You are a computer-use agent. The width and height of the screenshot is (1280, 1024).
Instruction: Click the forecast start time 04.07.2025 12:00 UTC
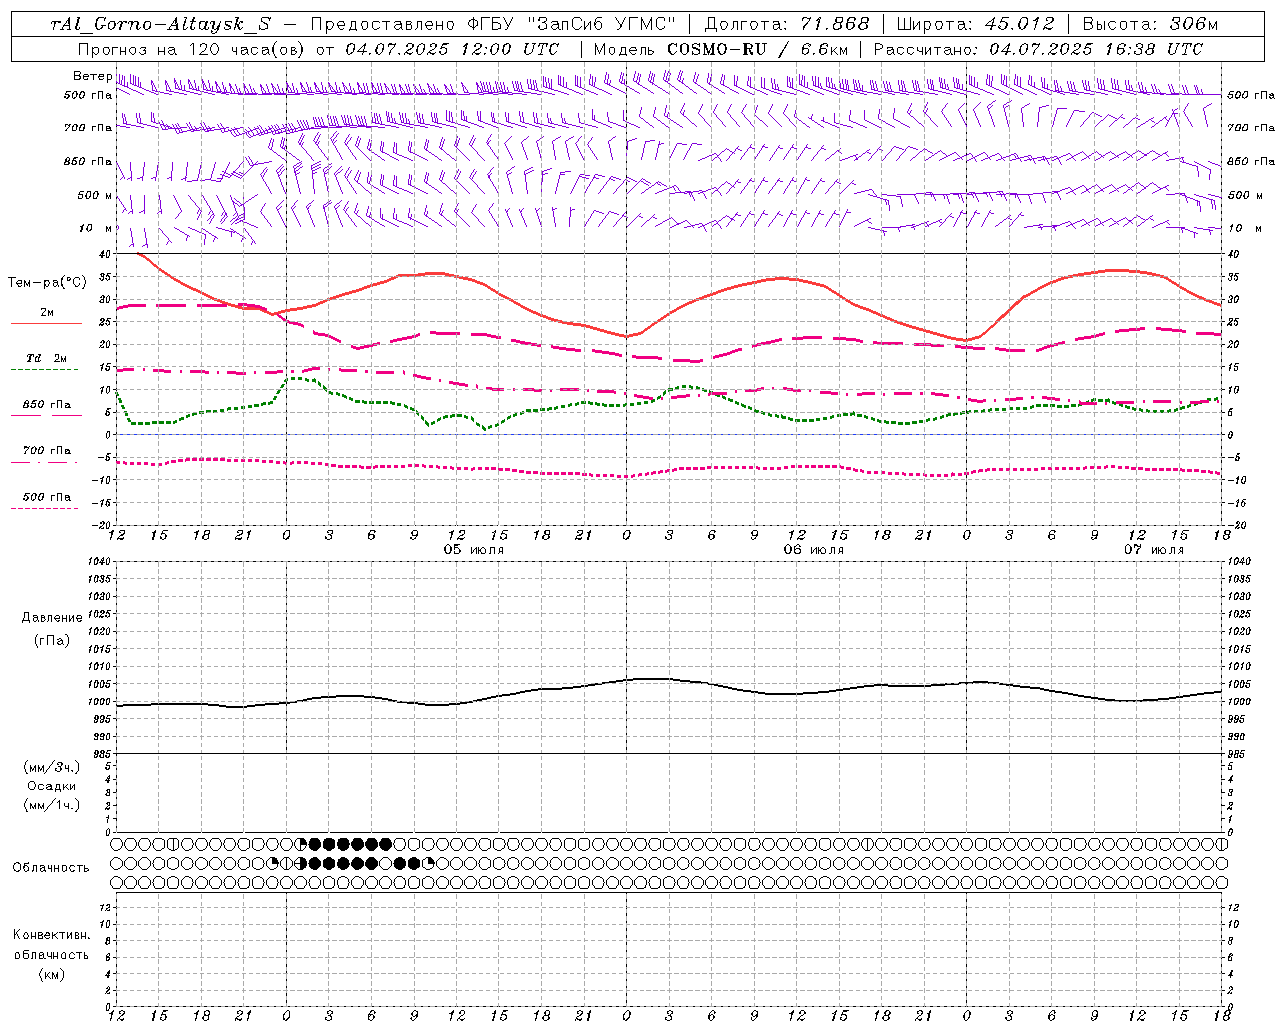tap(452, 49)
